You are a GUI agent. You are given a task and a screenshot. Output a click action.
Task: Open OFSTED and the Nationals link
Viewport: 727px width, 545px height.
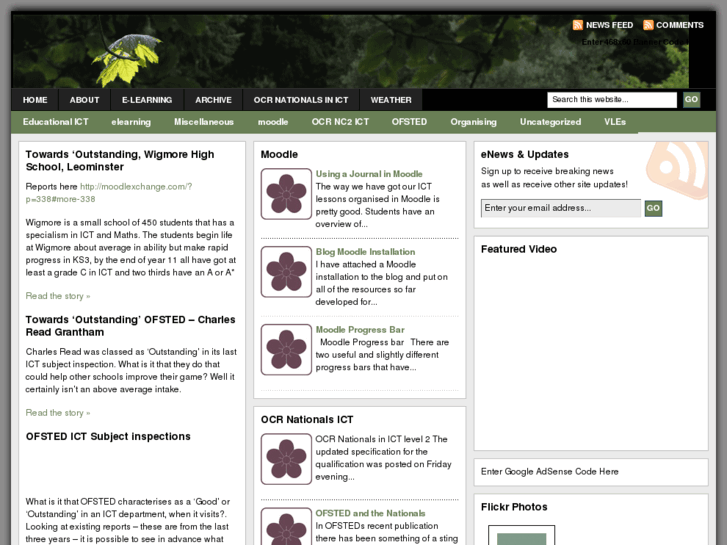point(370,513)
